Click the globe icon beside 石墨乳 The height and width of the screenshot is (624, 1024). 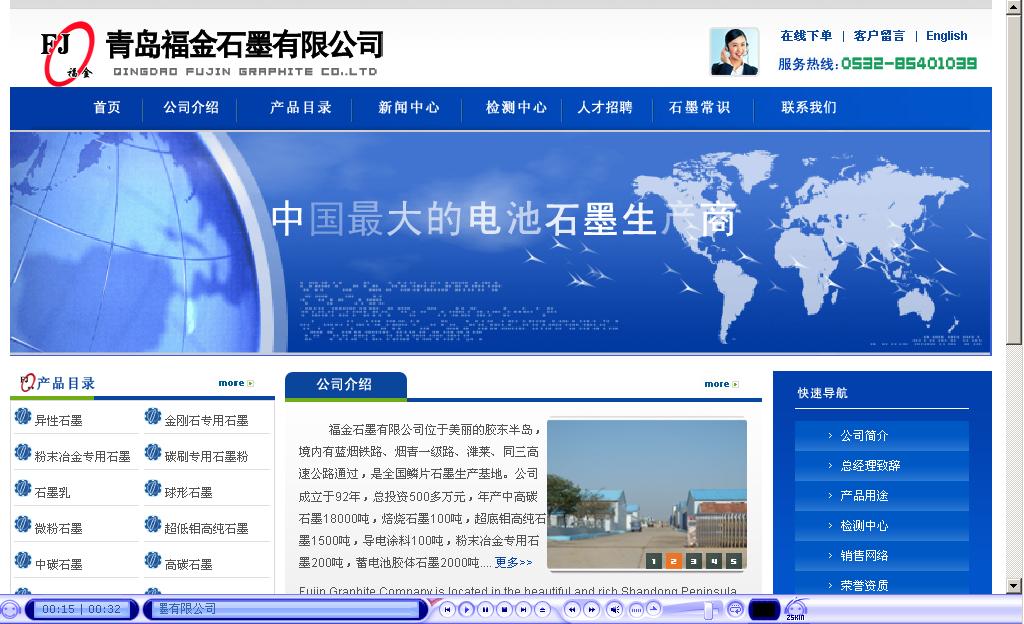click(23, 488)
